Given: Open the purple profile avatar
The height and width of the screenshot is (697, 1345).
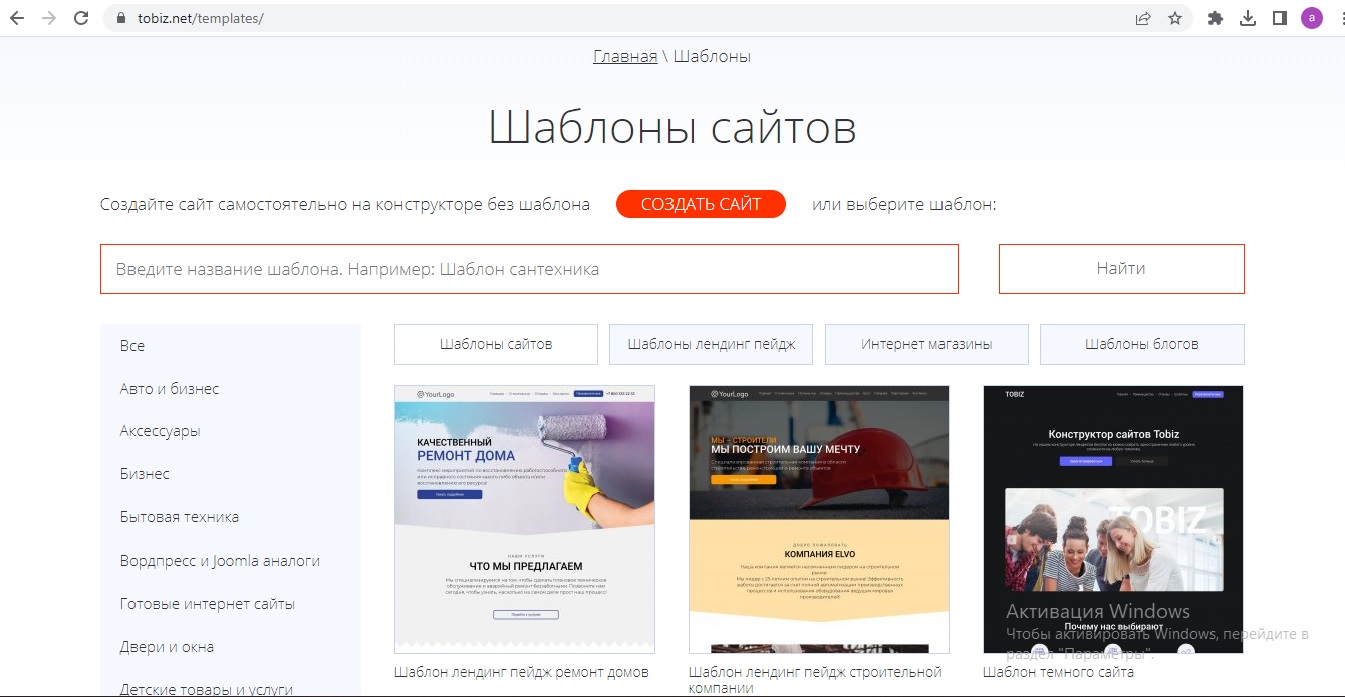Looking at the screenshot, I should (1311, 18).
